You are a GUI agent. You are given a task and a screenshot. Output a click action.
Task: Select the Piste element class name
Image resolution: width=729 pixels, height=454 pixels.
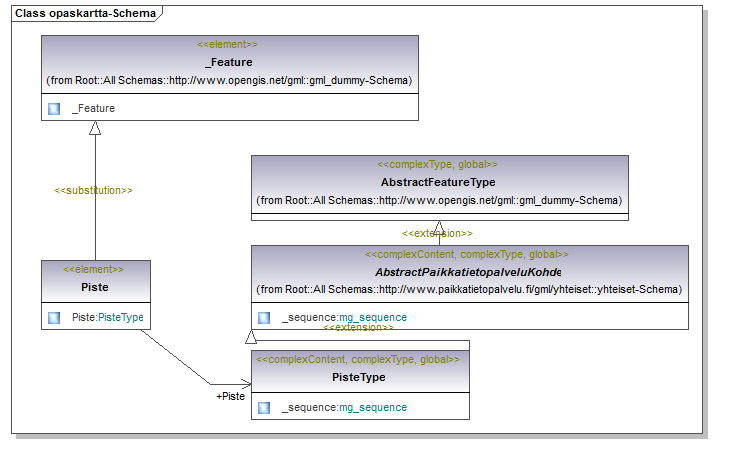coord(95,287)
